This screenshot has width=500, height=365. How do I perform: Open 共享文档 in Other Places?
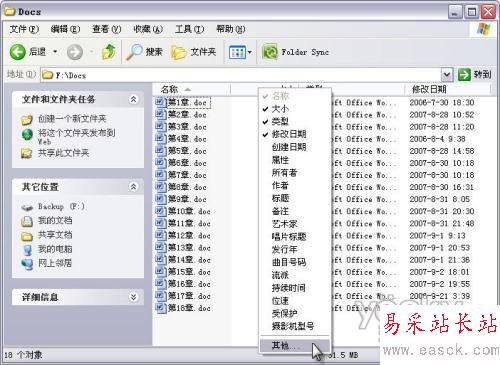(x=55, y=235)
